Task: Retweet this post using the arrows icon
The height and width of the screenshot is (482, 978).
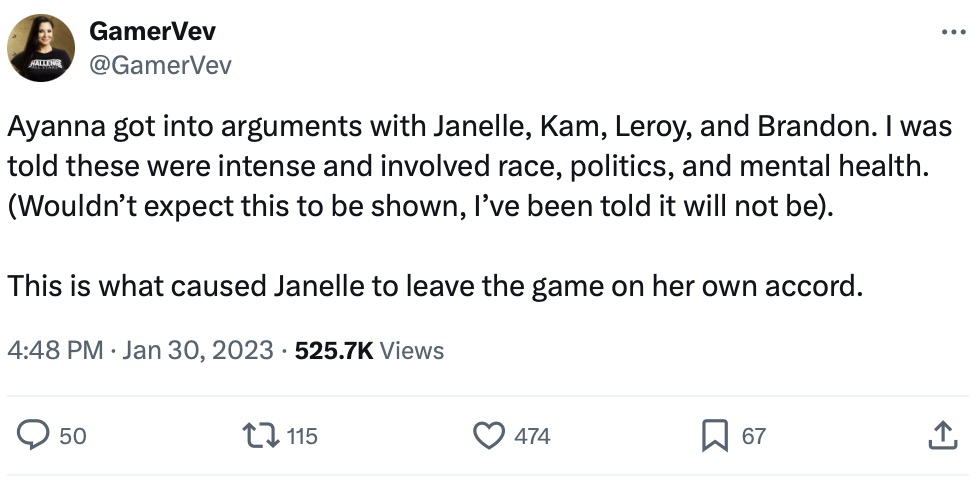Action: 260,435
